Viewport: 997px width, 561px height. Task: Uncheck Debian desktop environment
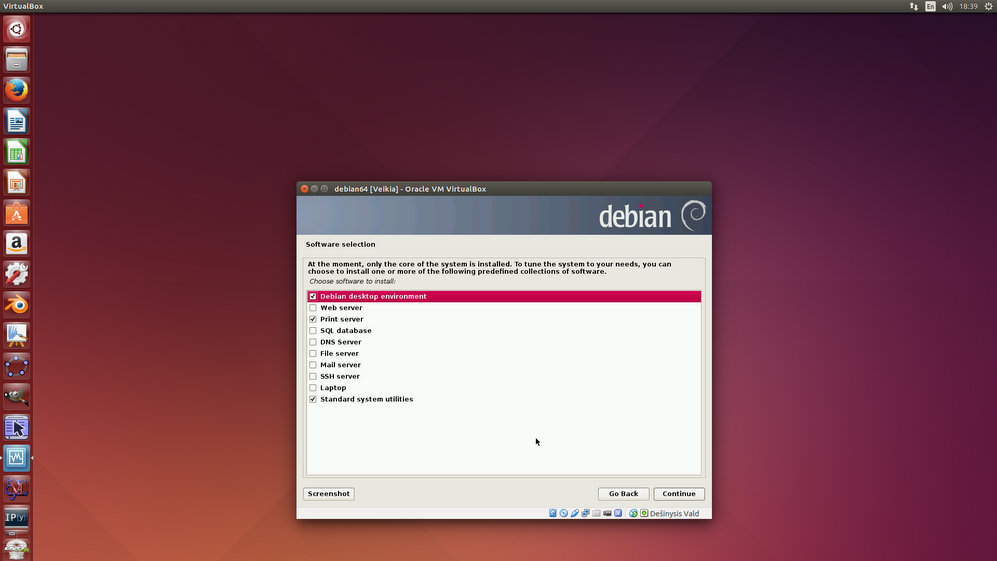point(313,297)
